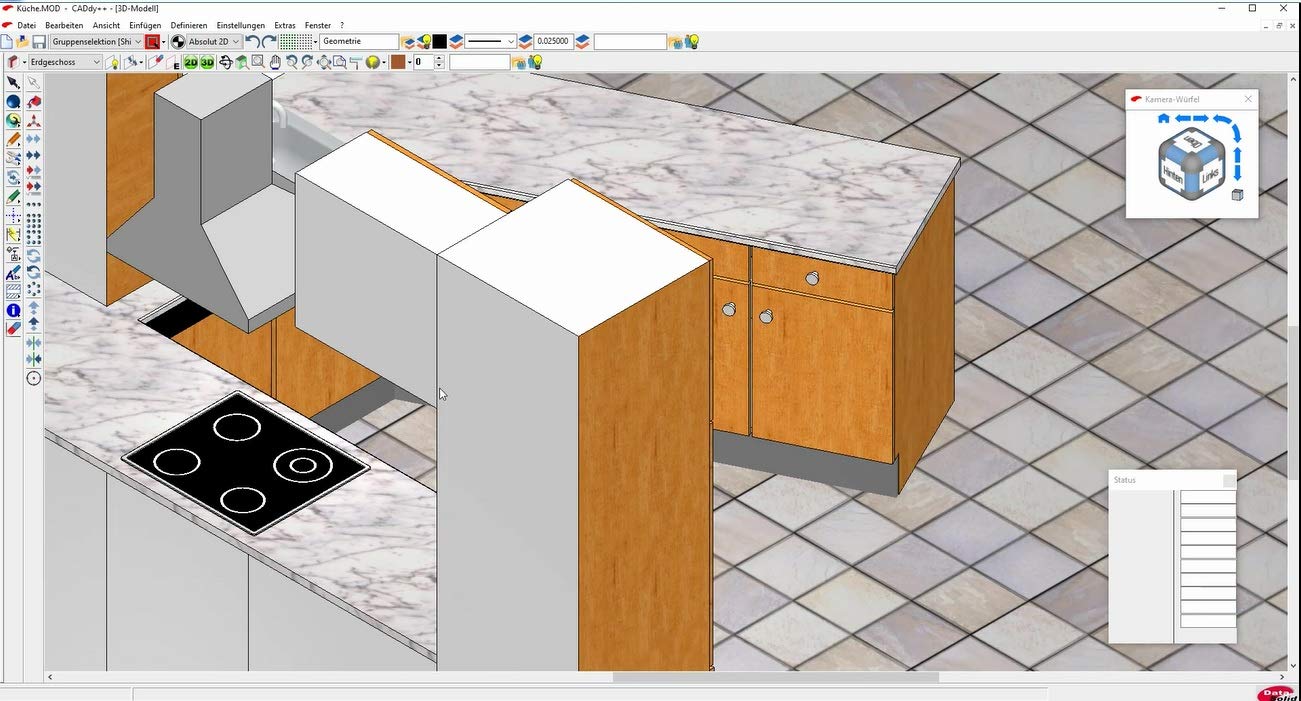Select the zoom window magnifier tool
This screenshot has height=701, width=1301.
[x=258, y=62]
